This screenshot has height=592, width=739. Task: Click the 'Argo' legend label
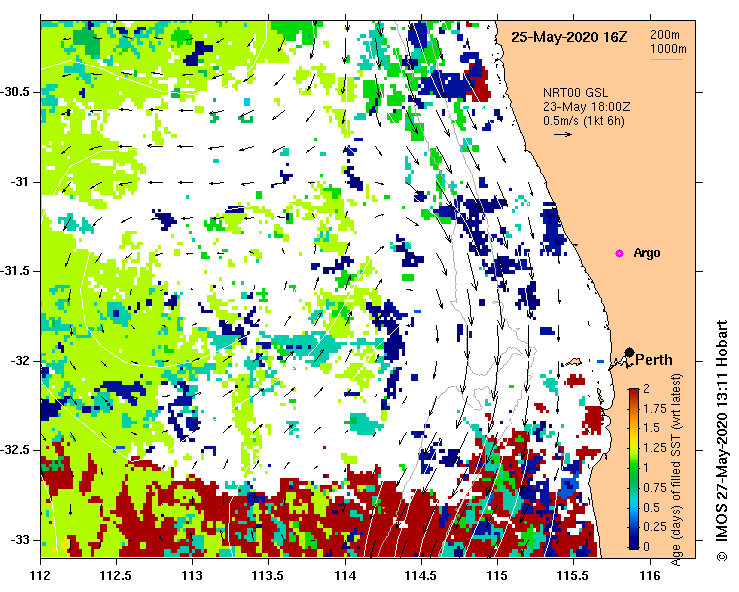click(647, 253)
